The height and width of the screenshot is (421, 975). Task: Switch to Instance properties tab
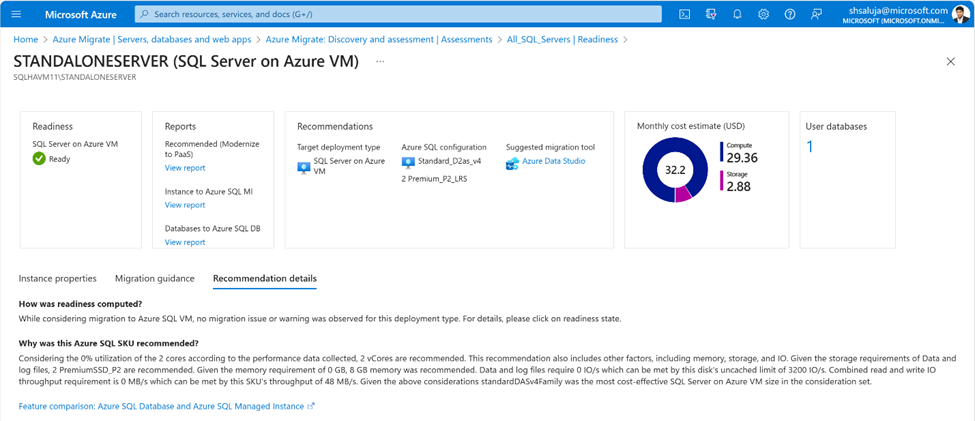click(x=58, y=279)
